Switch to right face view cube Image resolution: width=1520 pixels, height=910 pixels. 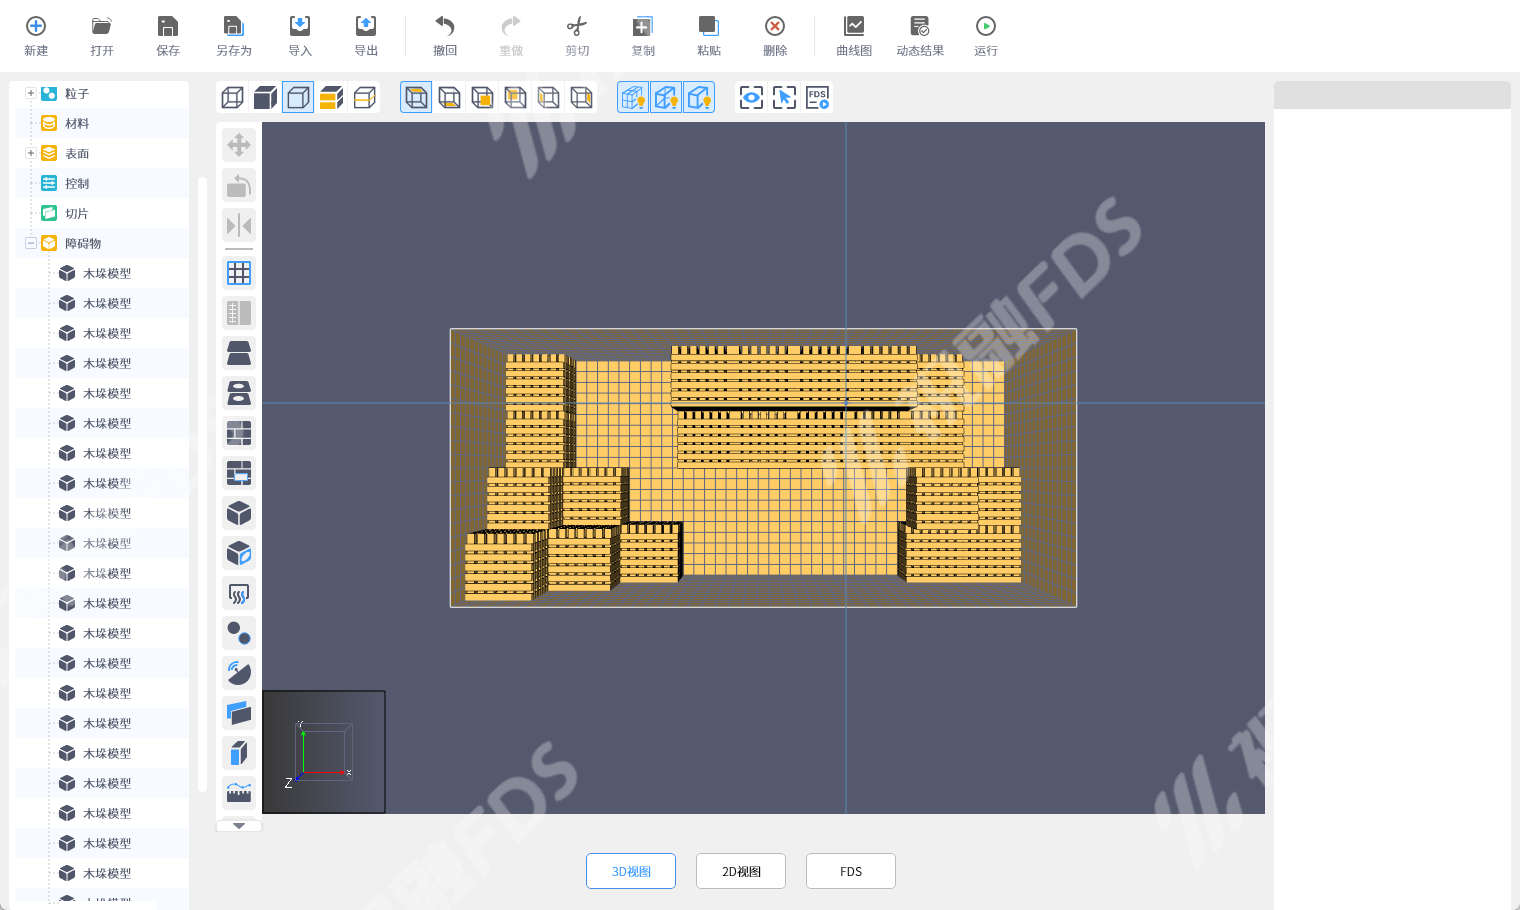[x=581, y=97]
